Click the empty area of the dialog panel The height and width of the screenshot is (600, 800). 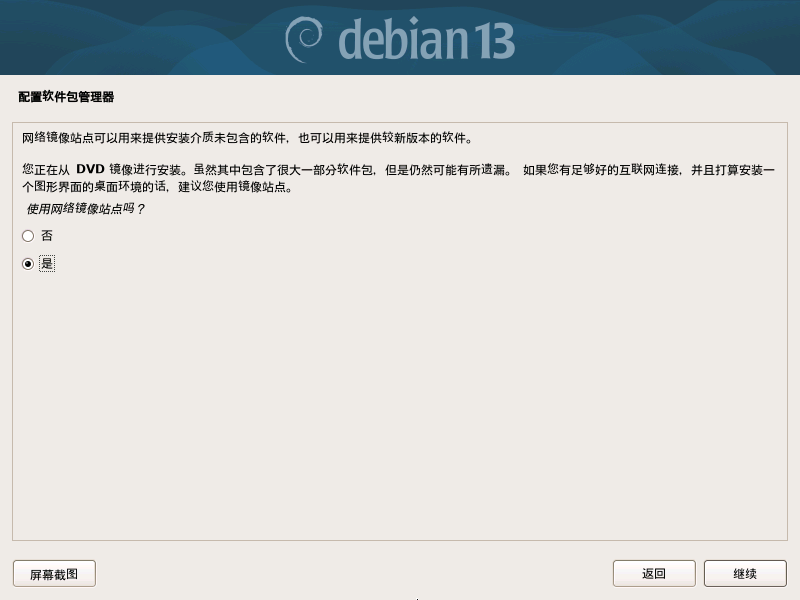tap(400, 403)
